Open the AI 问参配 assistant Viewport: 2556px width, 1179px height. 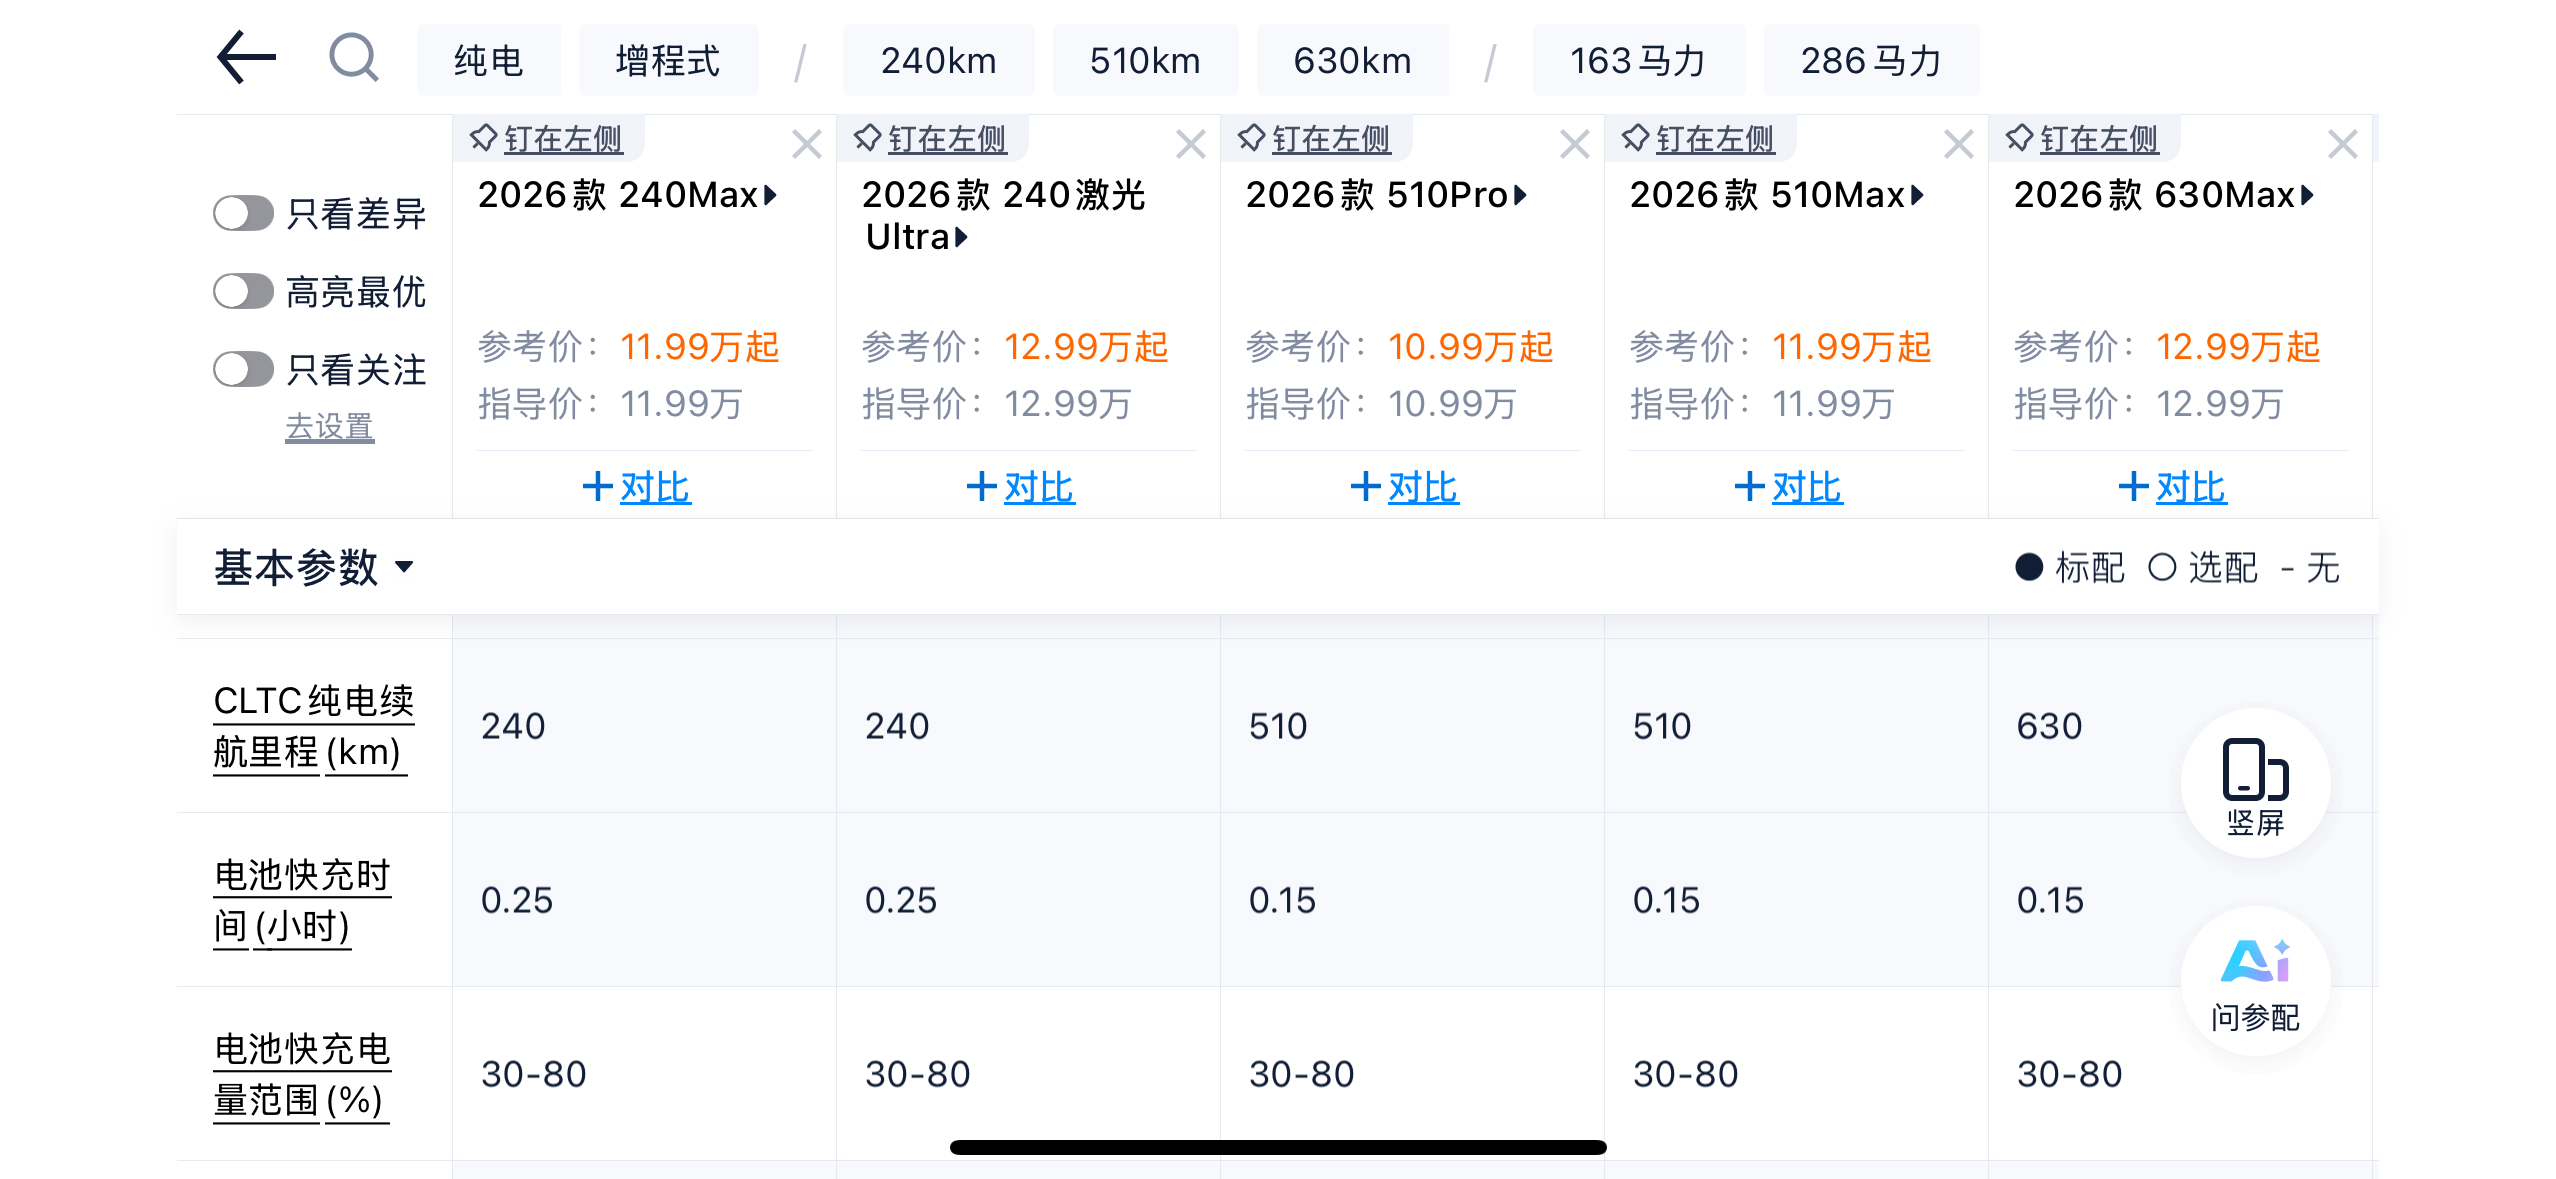[2254, 982]
